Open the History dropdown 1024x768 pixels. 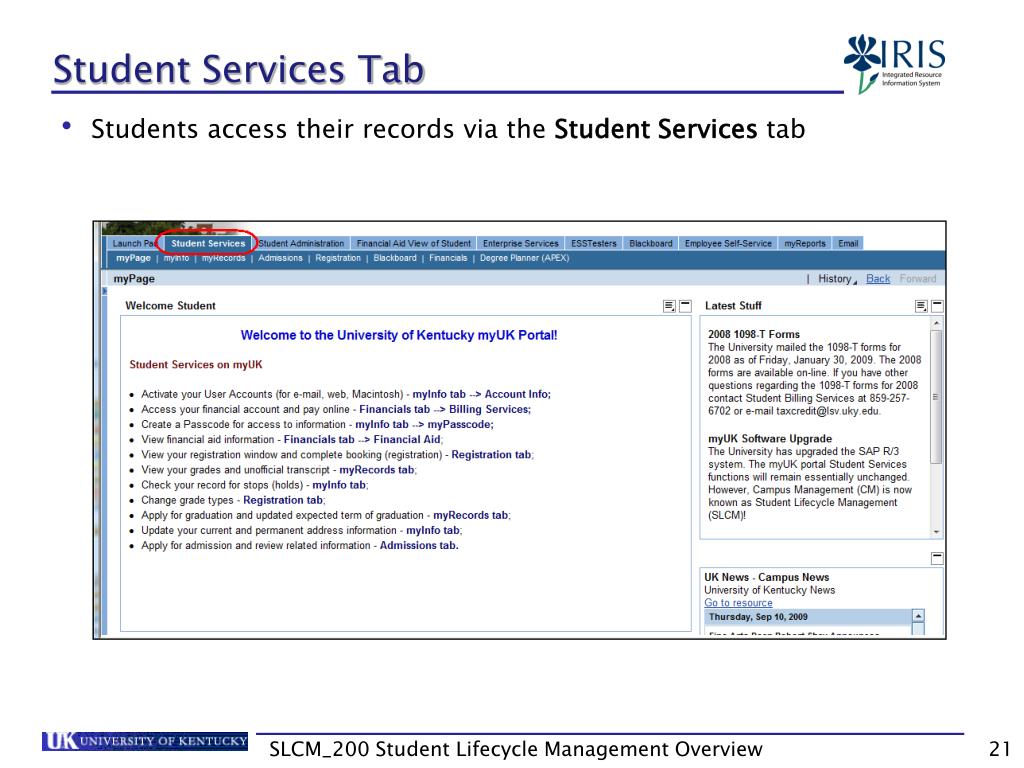tap(837, 279)
